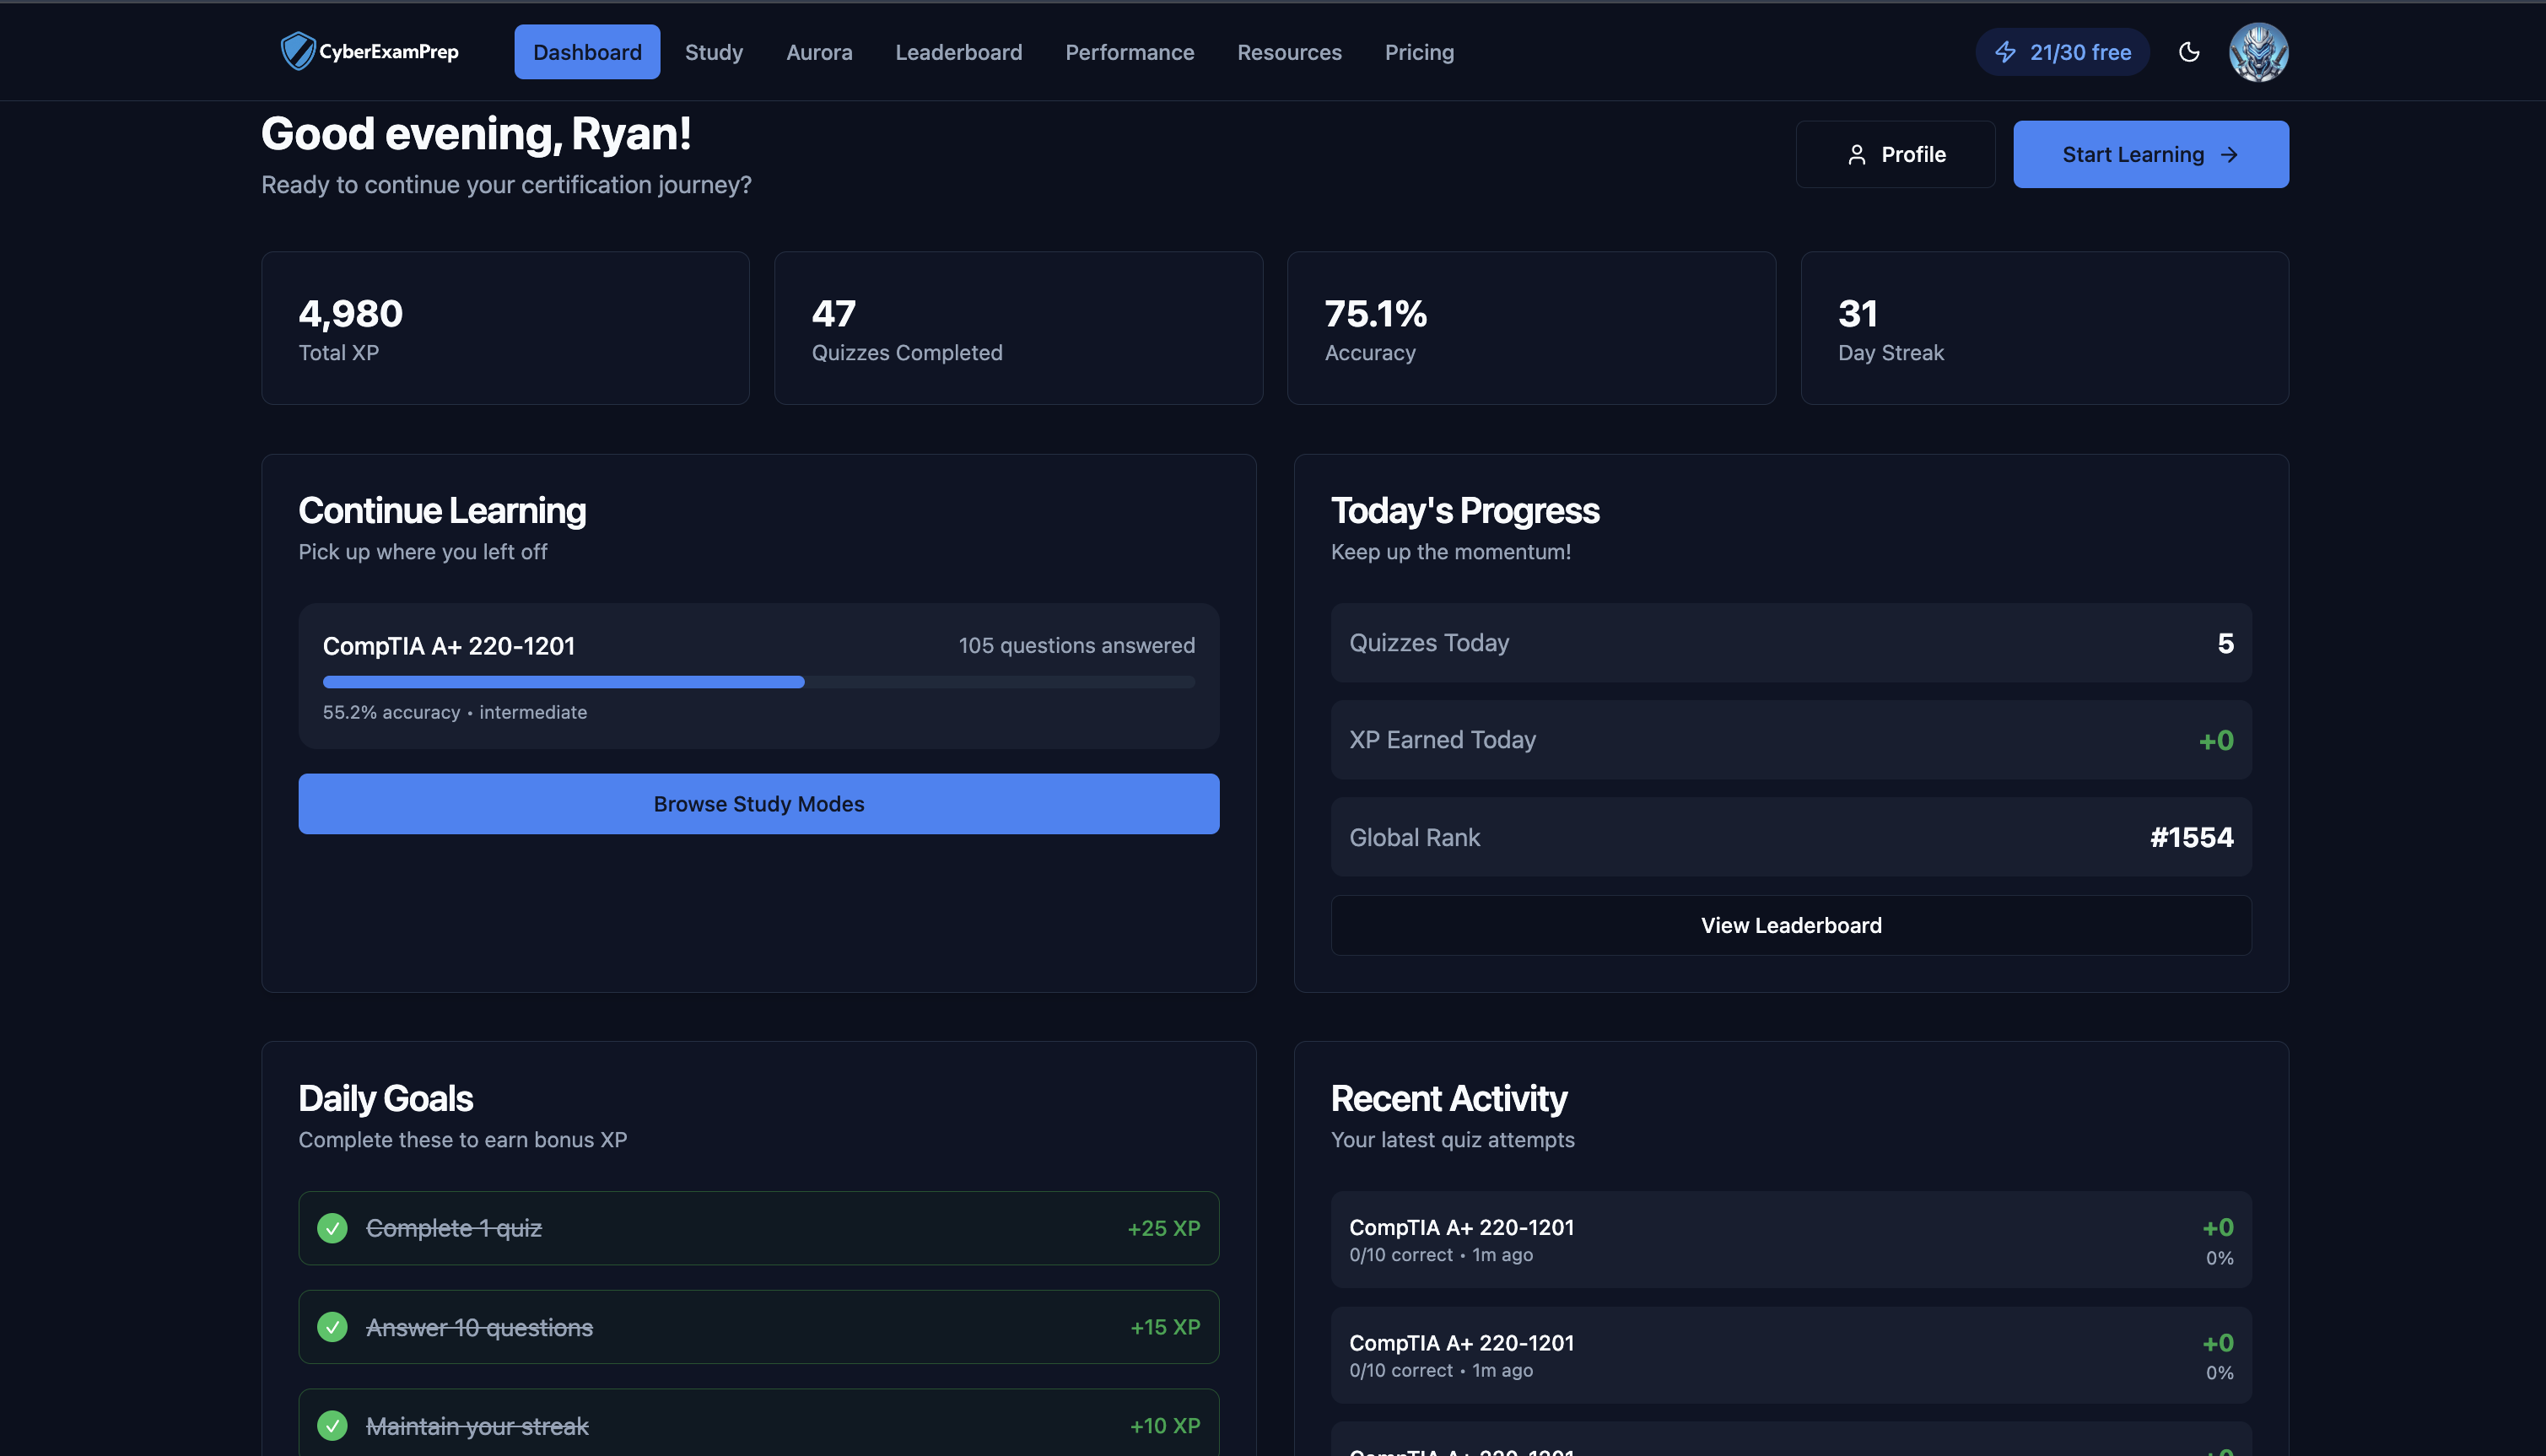
Task: Click the Start Learning button
Action: tap(2150, 154)
